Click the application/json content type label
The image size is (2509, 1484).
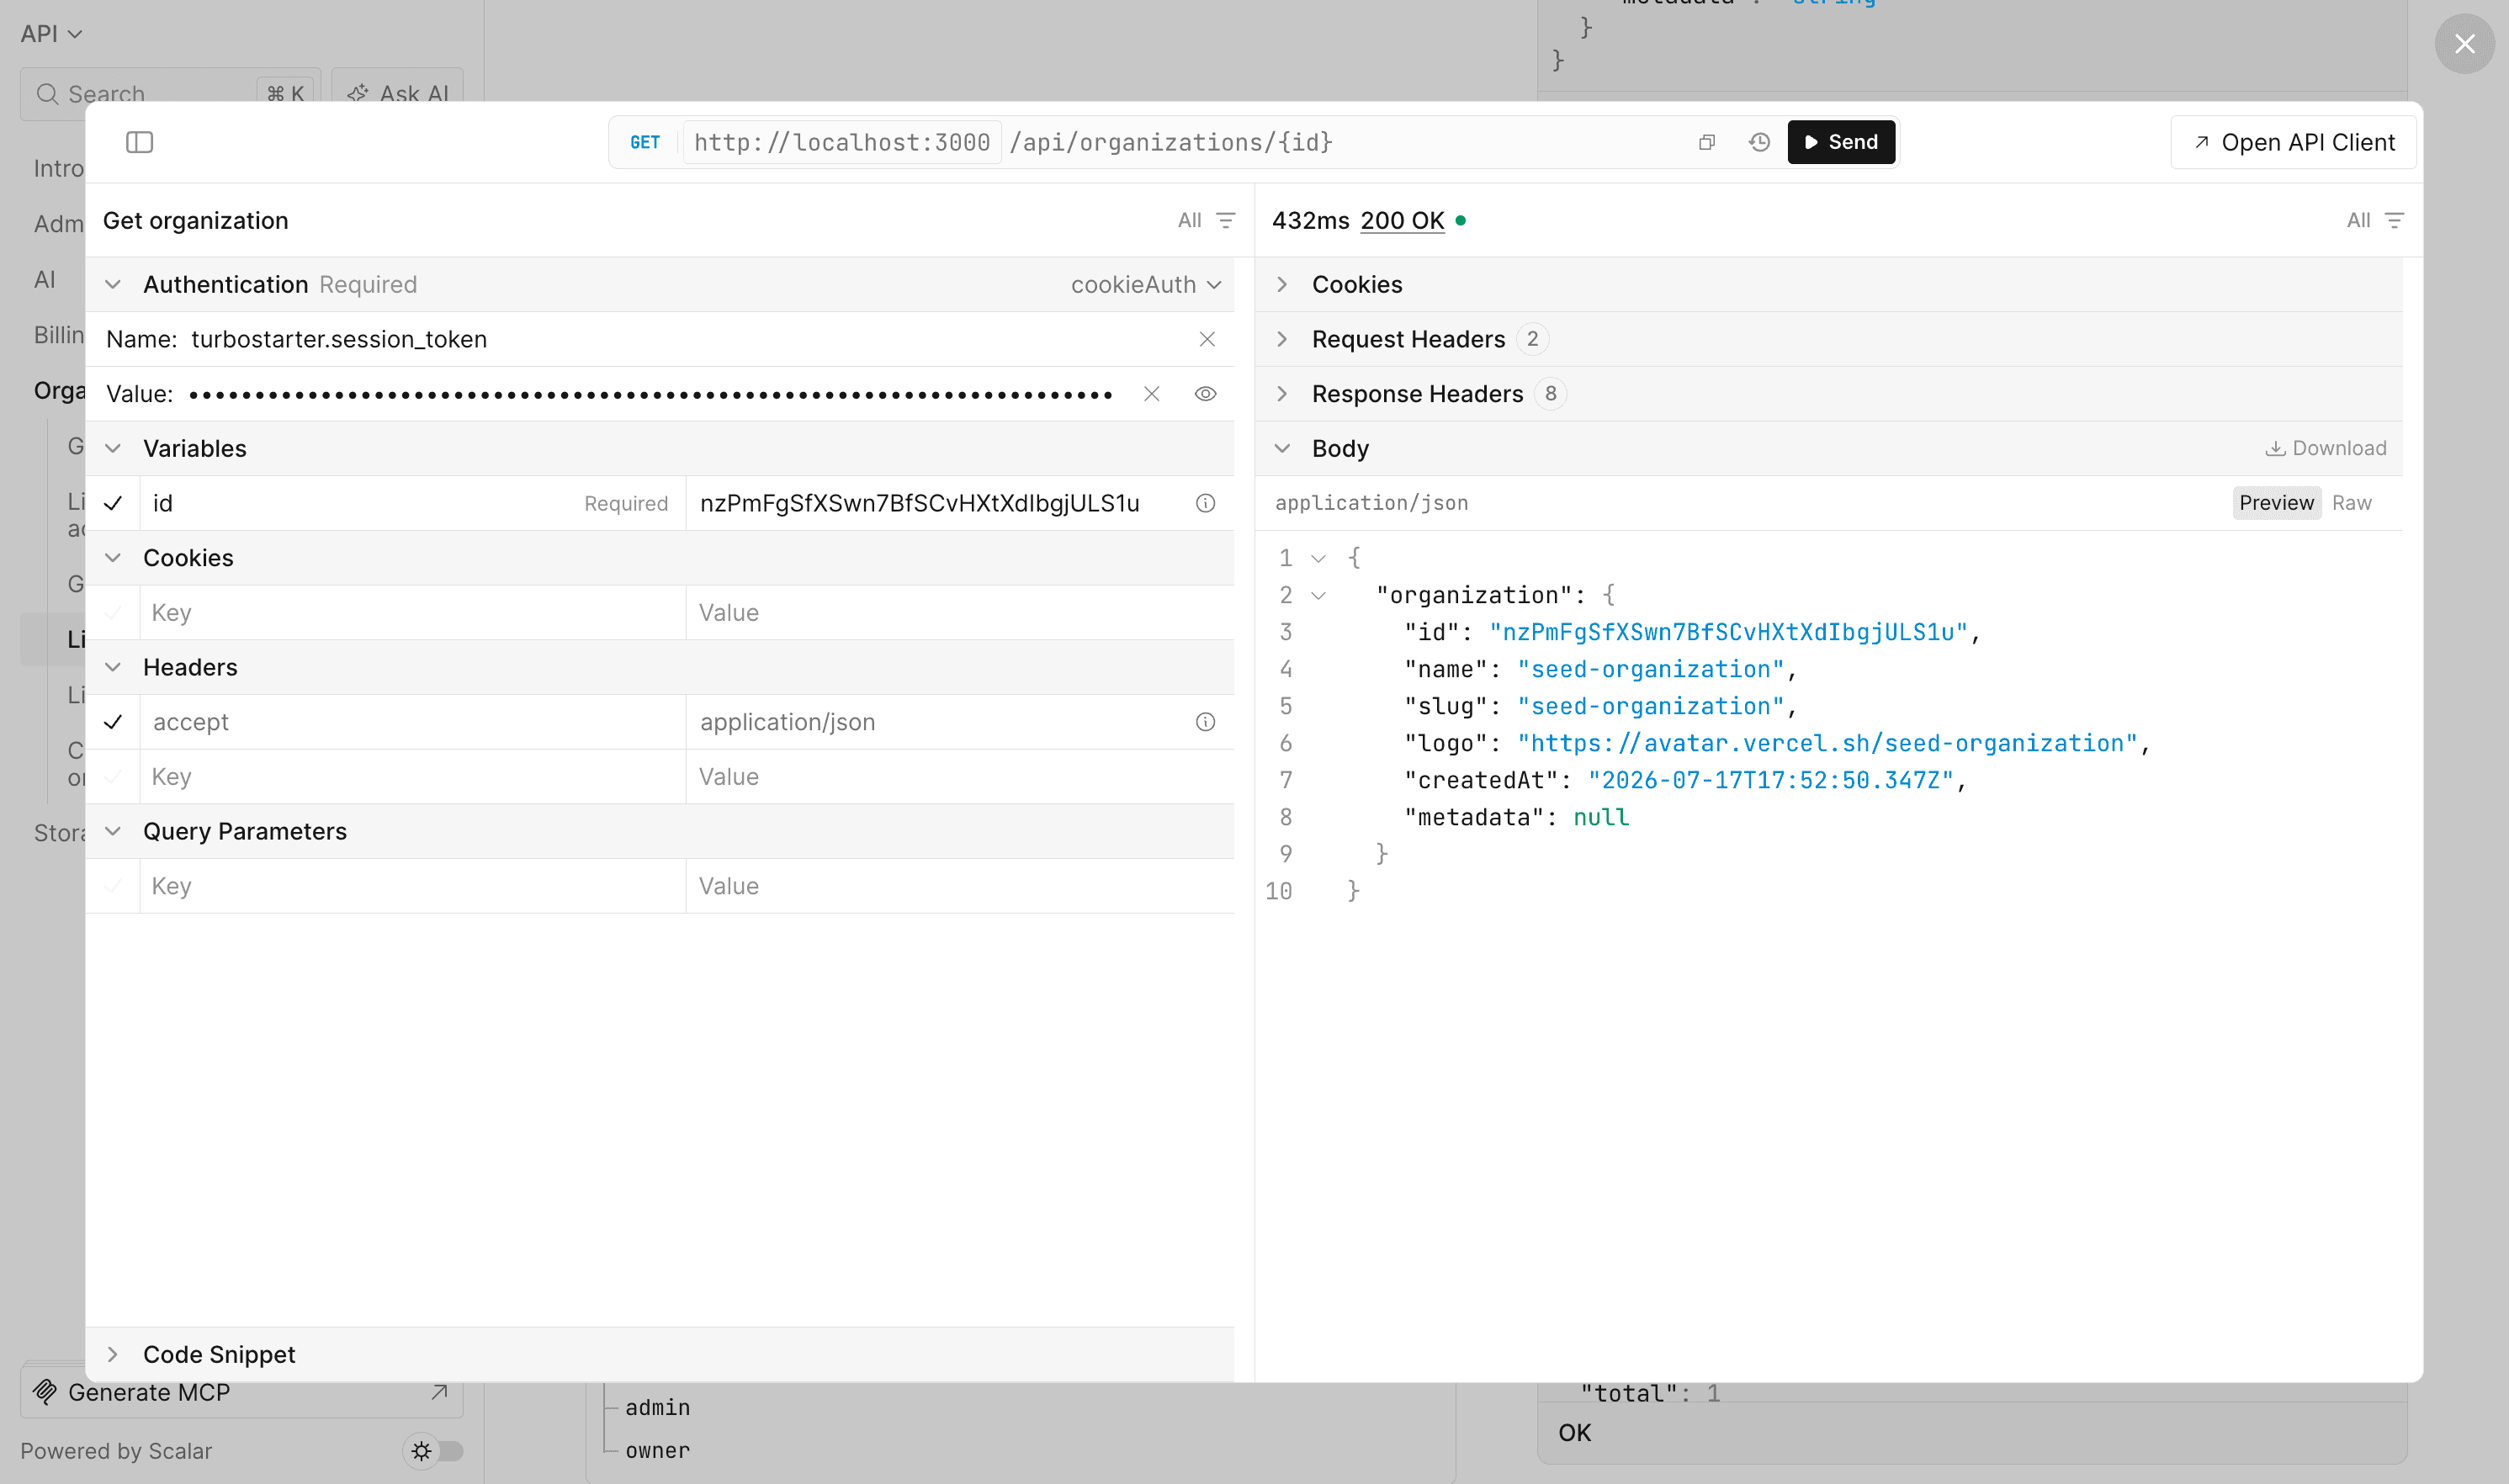(x=1371, y=503)
